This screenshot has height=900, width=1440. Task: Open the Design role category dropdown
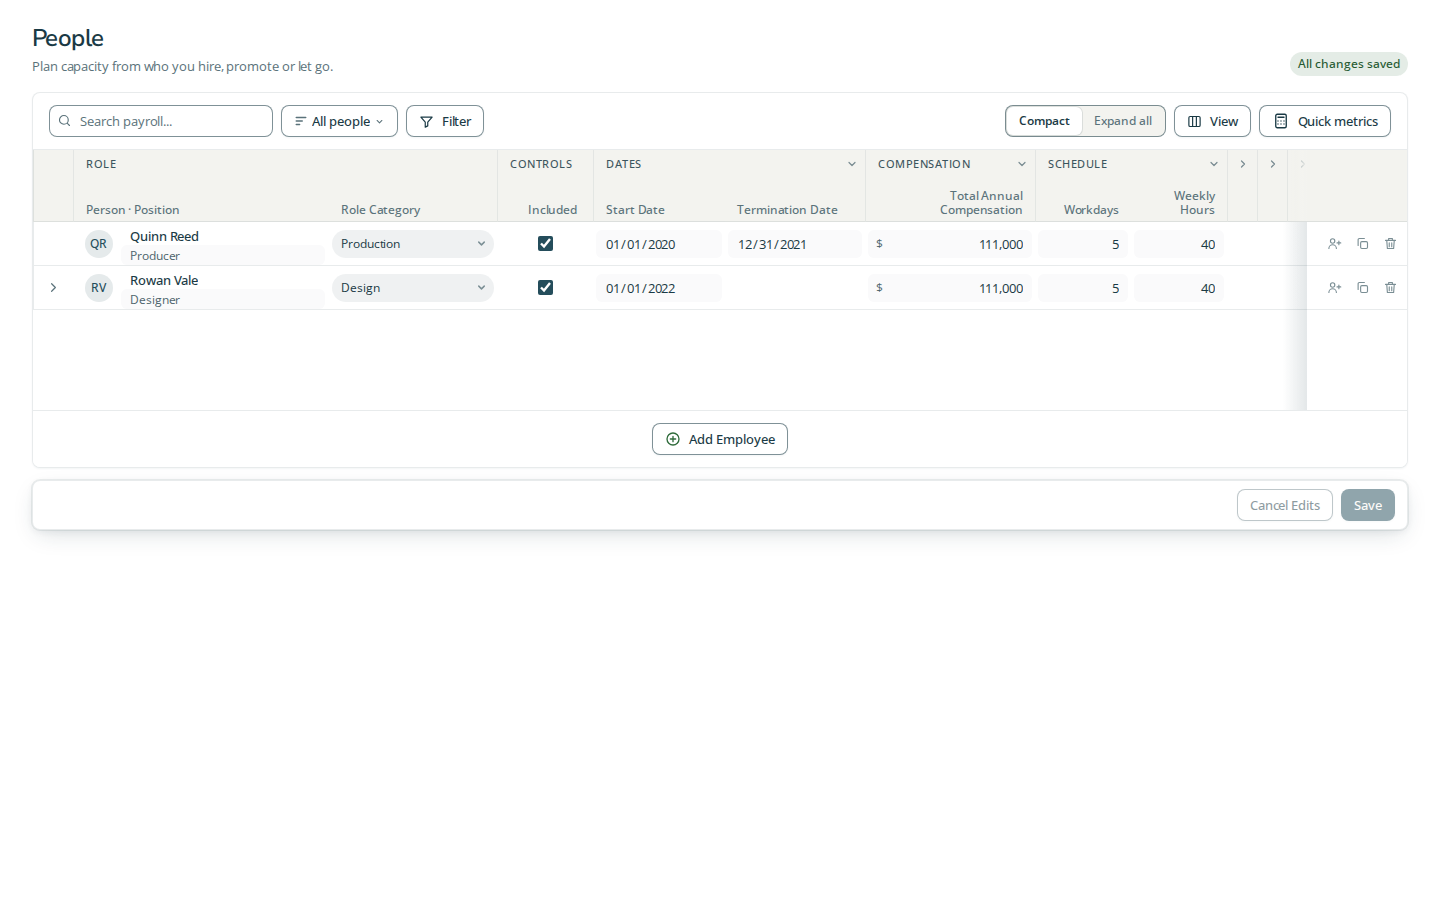(x=412, y=288)
